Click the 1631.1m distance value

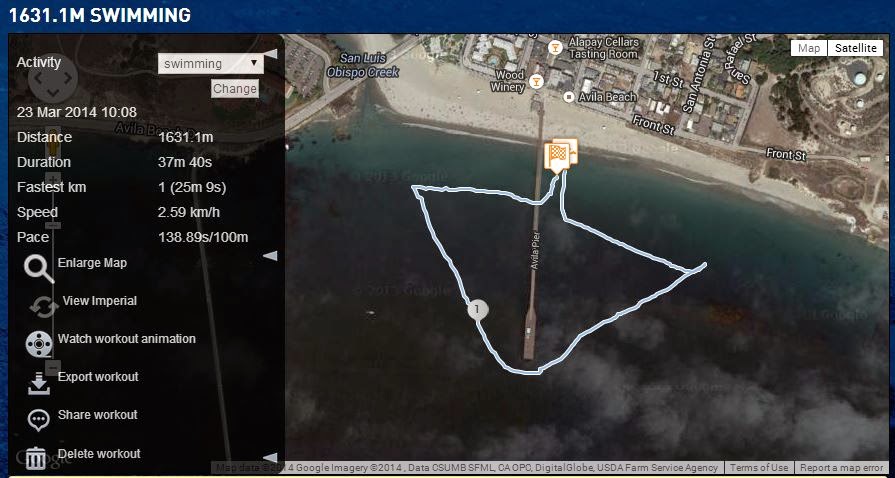(186, 137)
